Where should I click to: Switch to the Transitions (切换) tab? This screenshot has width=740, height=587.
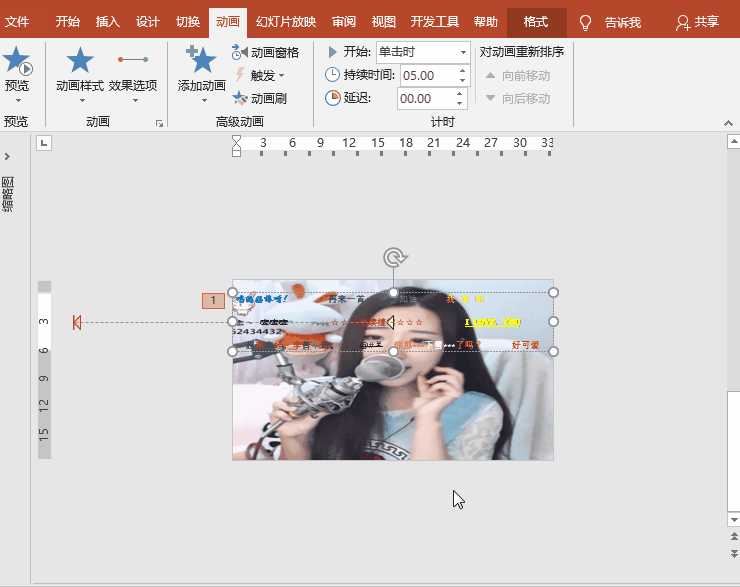click(x=188, y=22)
